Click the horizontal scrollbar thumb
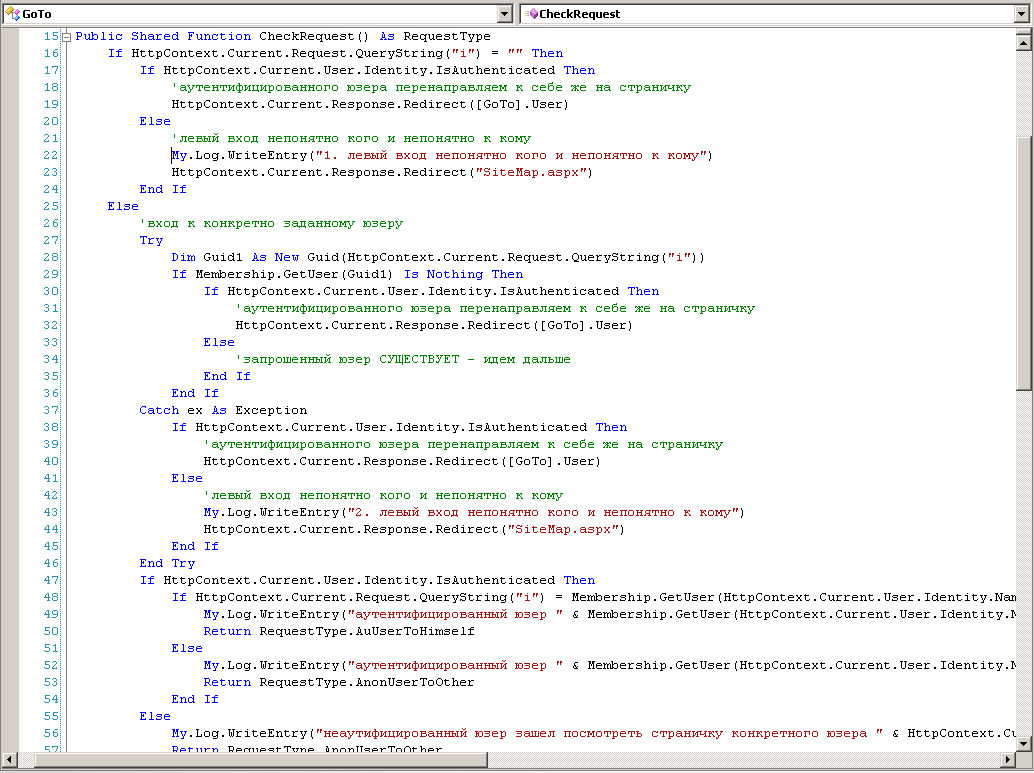The height and width of the screenshot is (773, 1034). point(260,760)
